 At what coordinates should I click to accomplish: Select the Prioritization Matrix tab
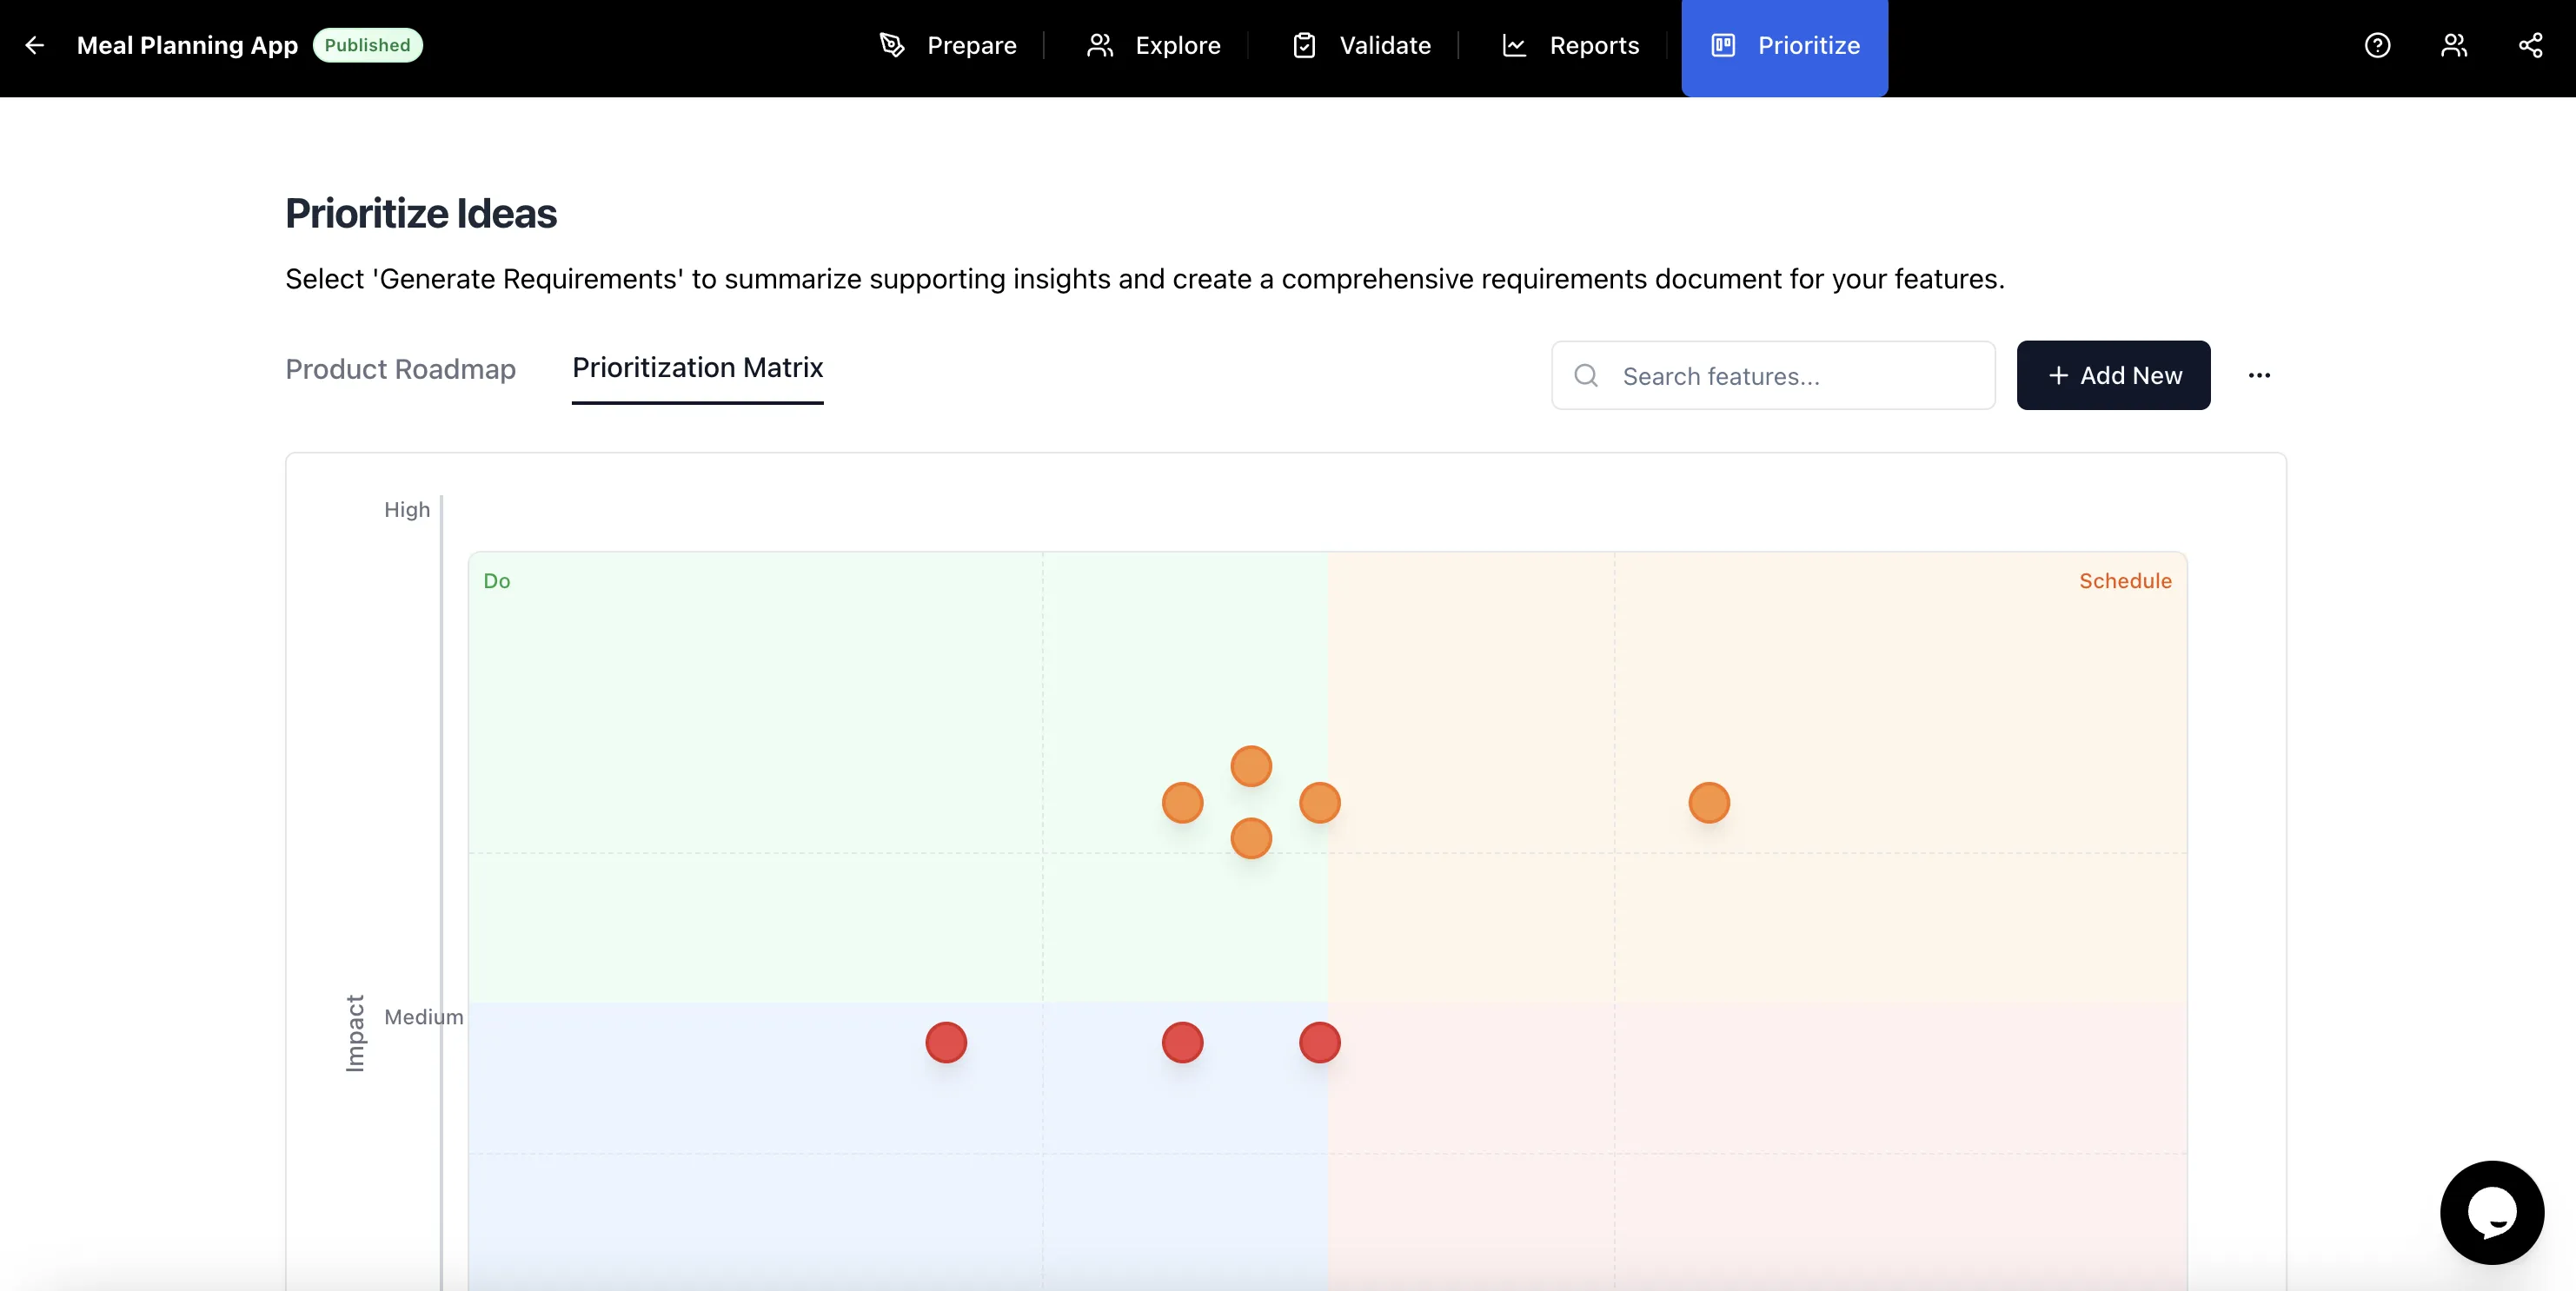[697, 368]
